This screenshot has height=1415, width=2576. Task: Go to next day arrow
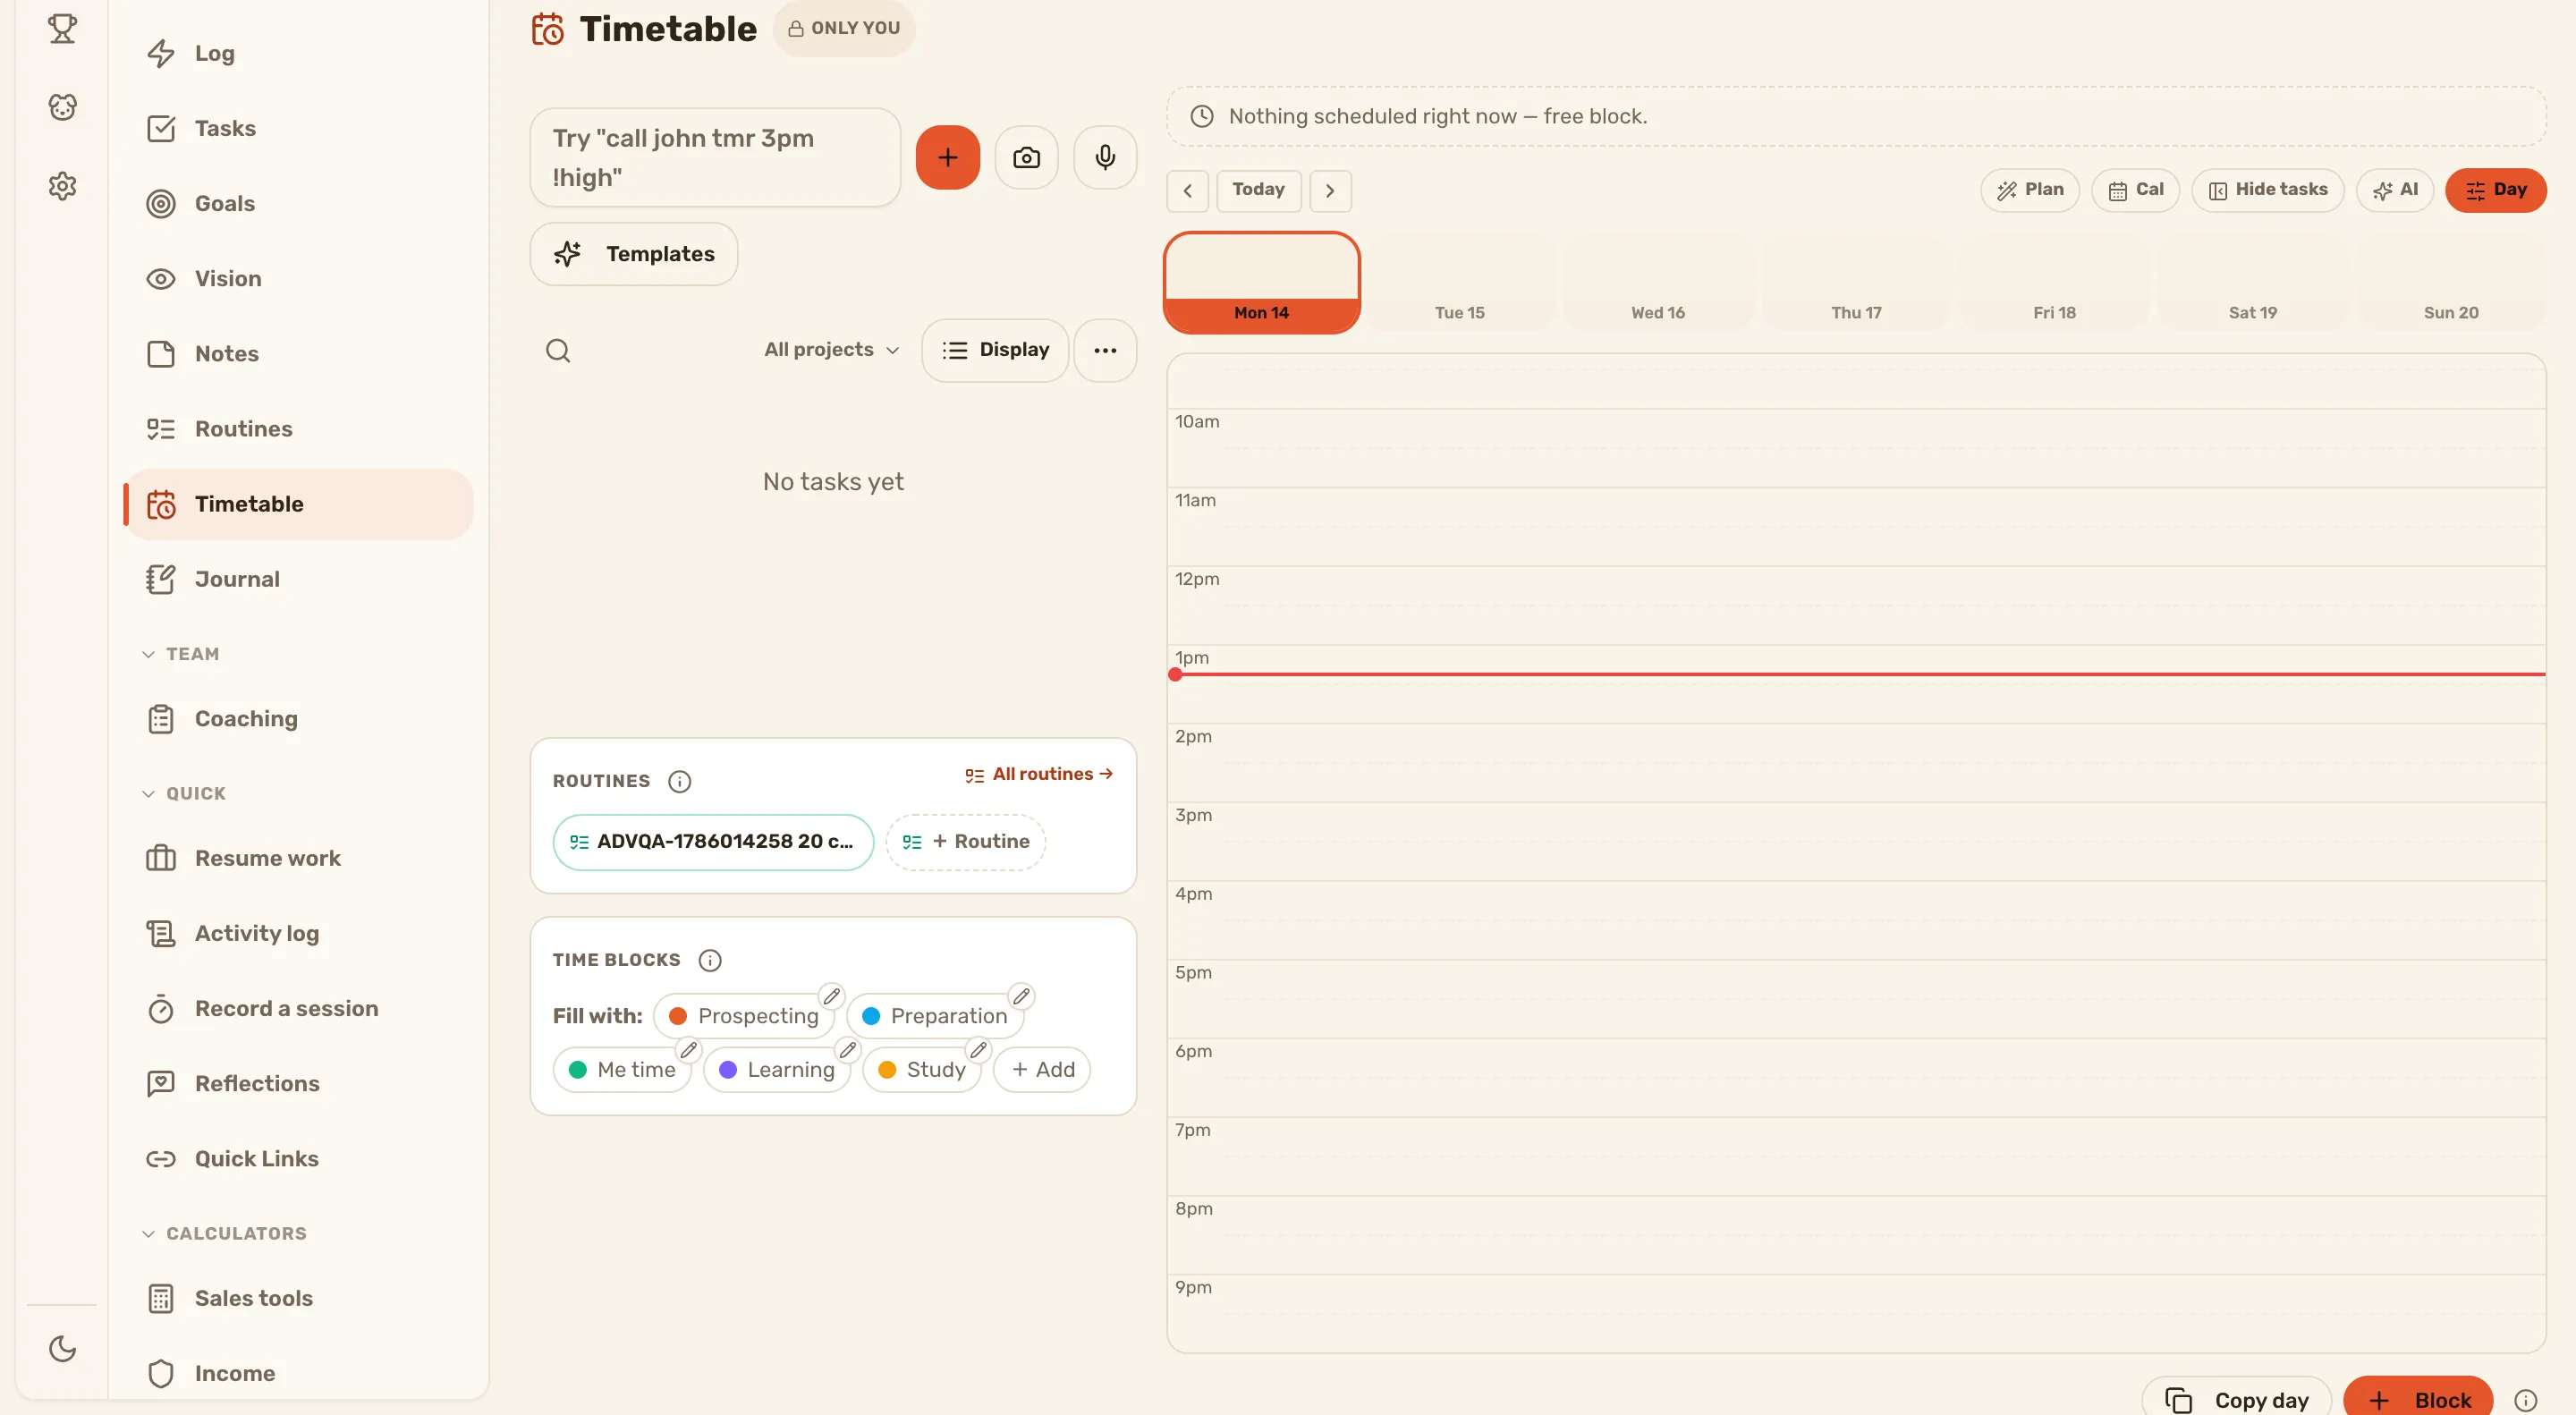coord(1330,190)
